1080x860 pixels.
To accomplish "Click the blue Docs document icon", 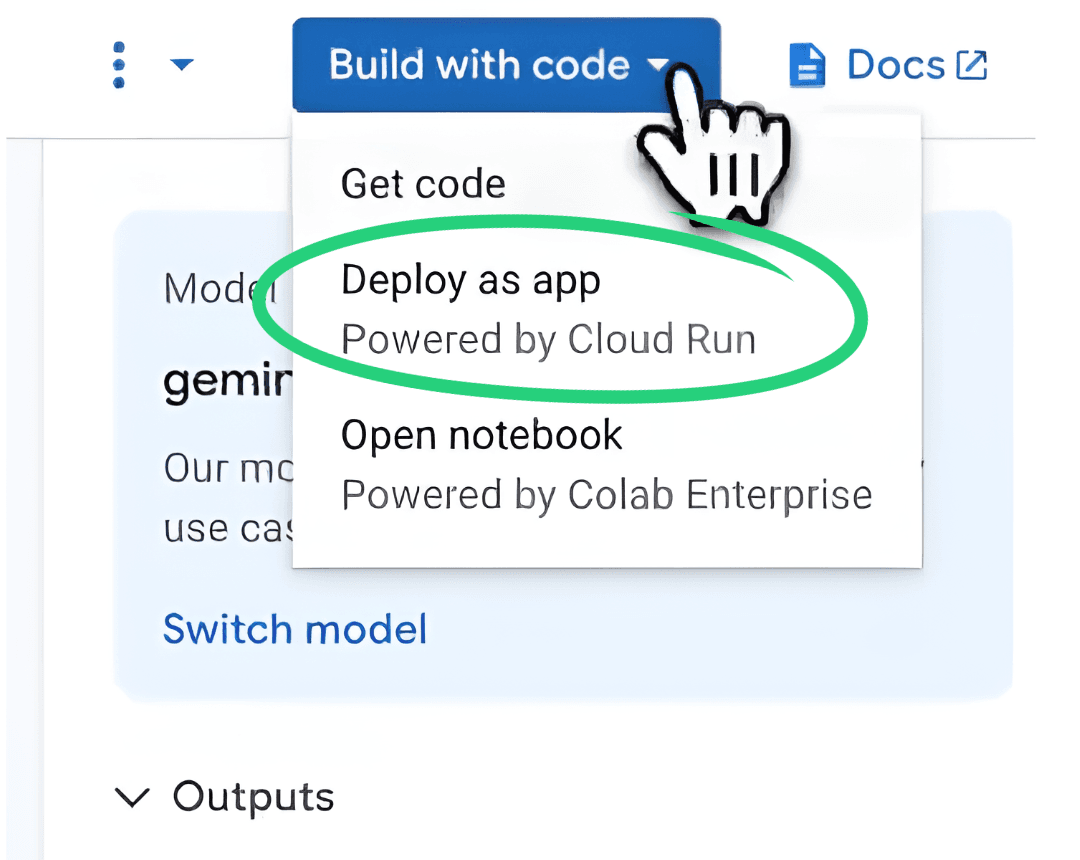I will click(x=807, y=65).
